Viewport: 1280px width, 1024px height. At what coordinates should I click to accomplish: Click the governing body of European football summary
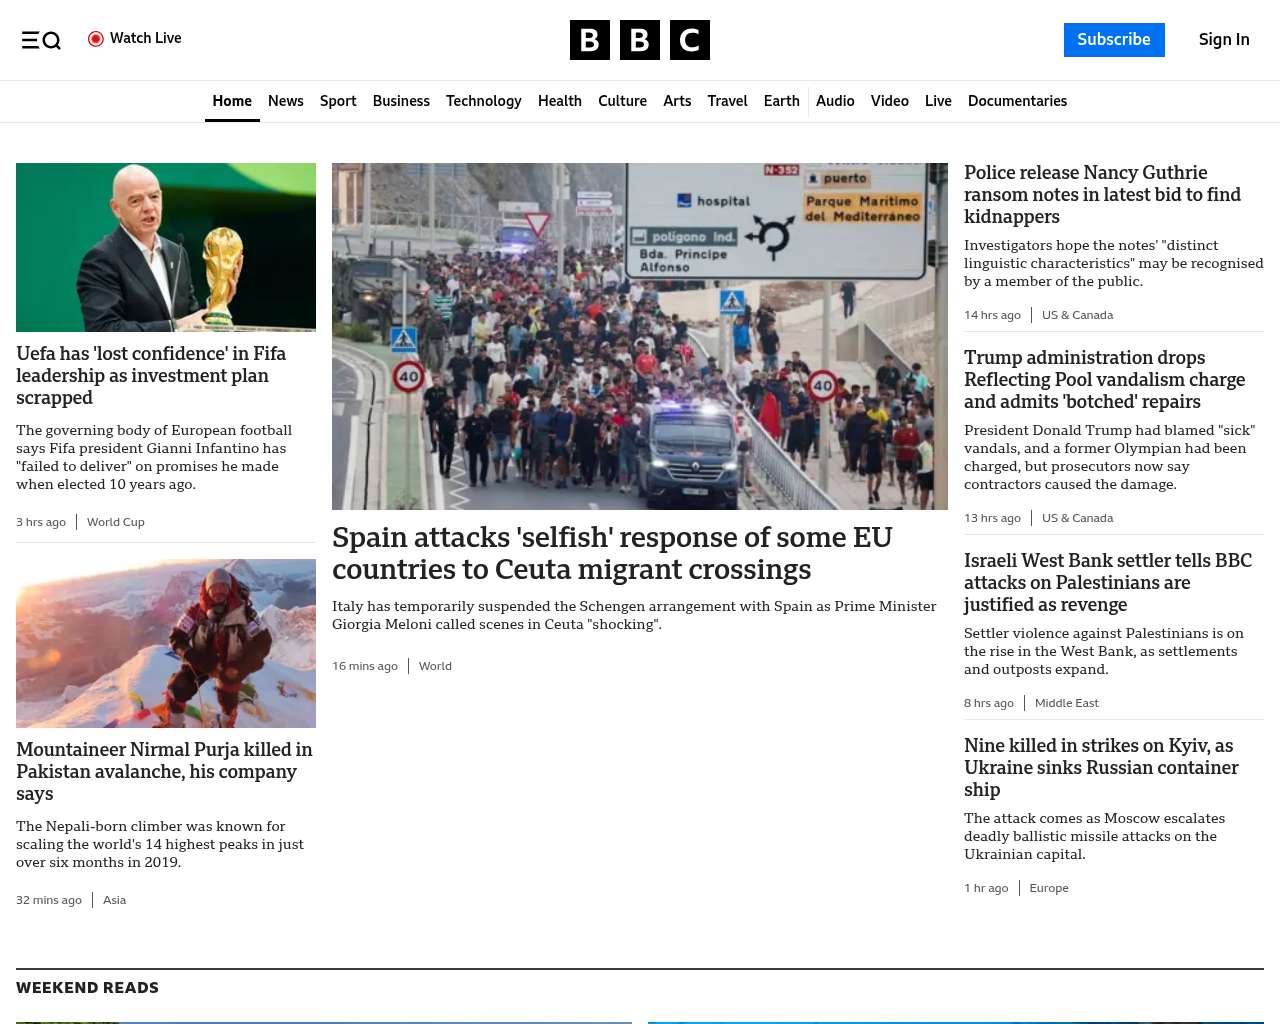(x=154, y=457)
